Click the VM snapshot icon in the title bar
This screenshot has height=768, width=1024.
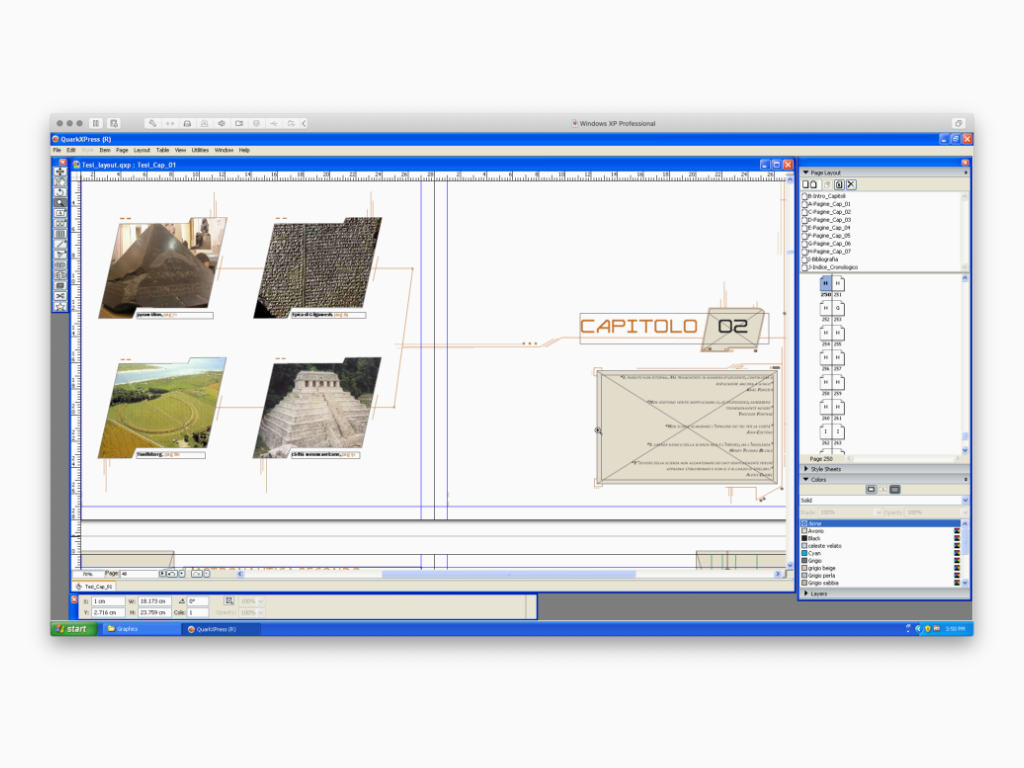pos(114,123)
